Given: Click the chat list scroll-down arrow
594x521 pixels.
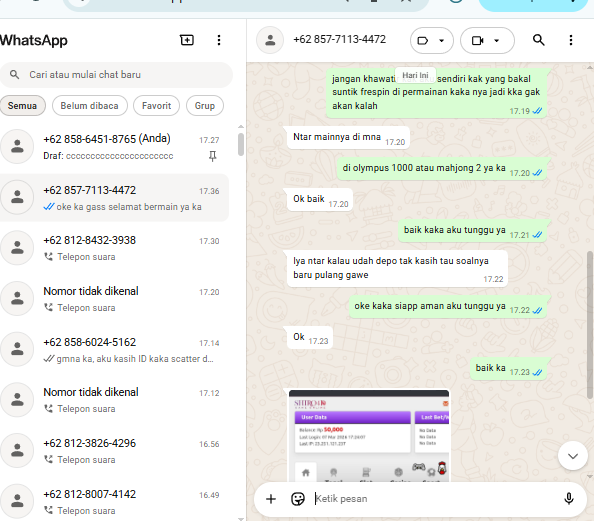Looking at the screenshot, I should click(241, 518).
